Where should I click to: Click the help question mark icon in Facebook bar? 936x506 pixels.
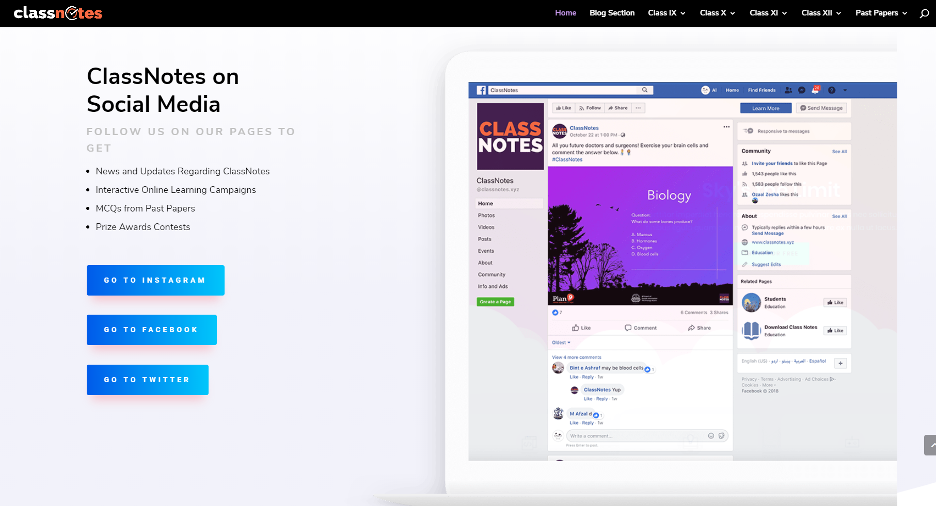point(832,90)
